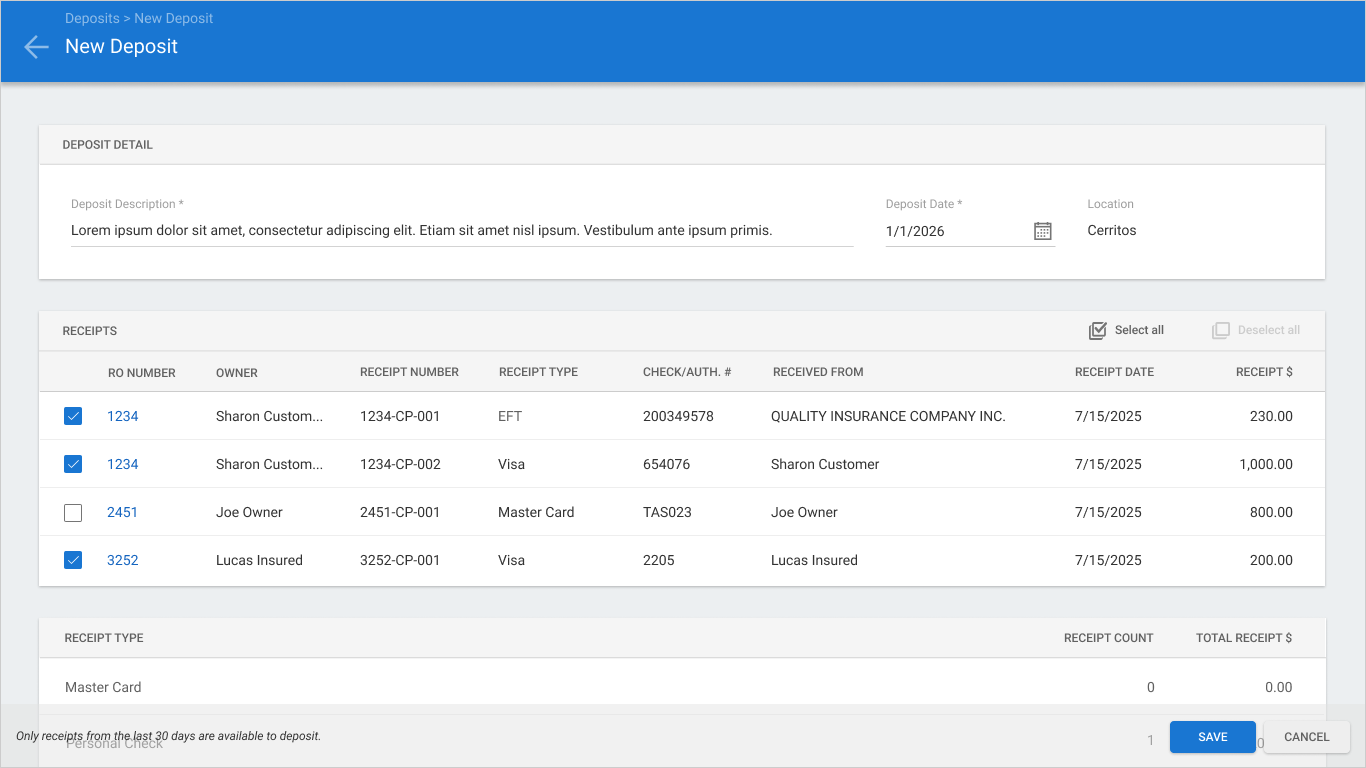Sort by RECEIPT DATE column header
The height and width of the screenshot is (768, 1366).
[1114, 372]
